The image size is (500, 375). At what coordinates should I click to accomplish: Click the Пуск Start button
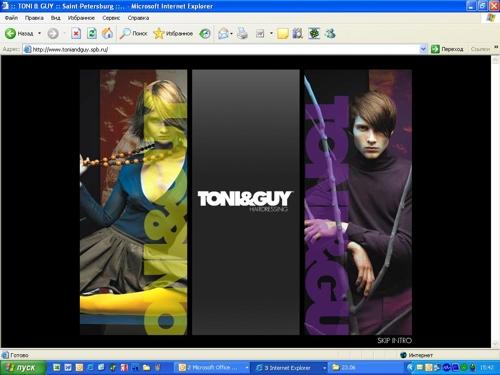[23, 368]
